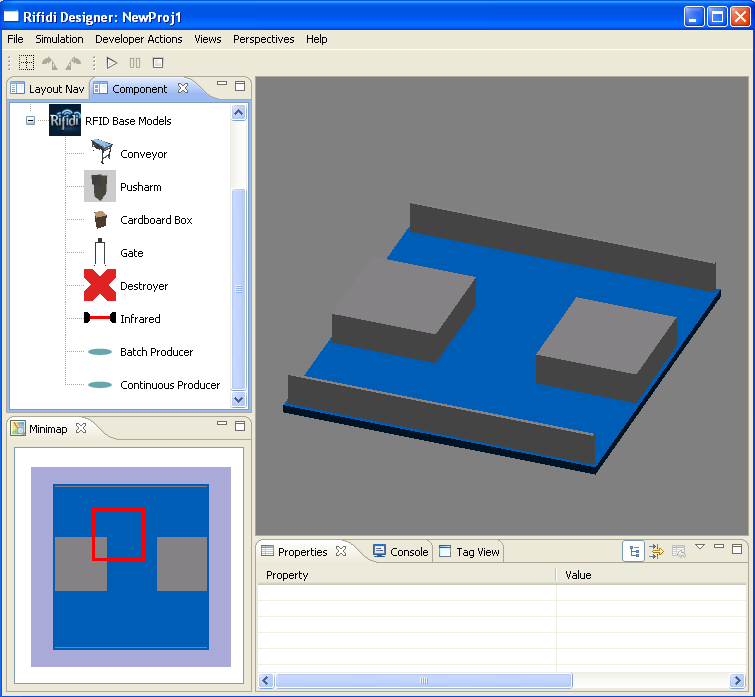
Task: Click the red viewport rectangle in the minimap
Action: click(118, 534)
